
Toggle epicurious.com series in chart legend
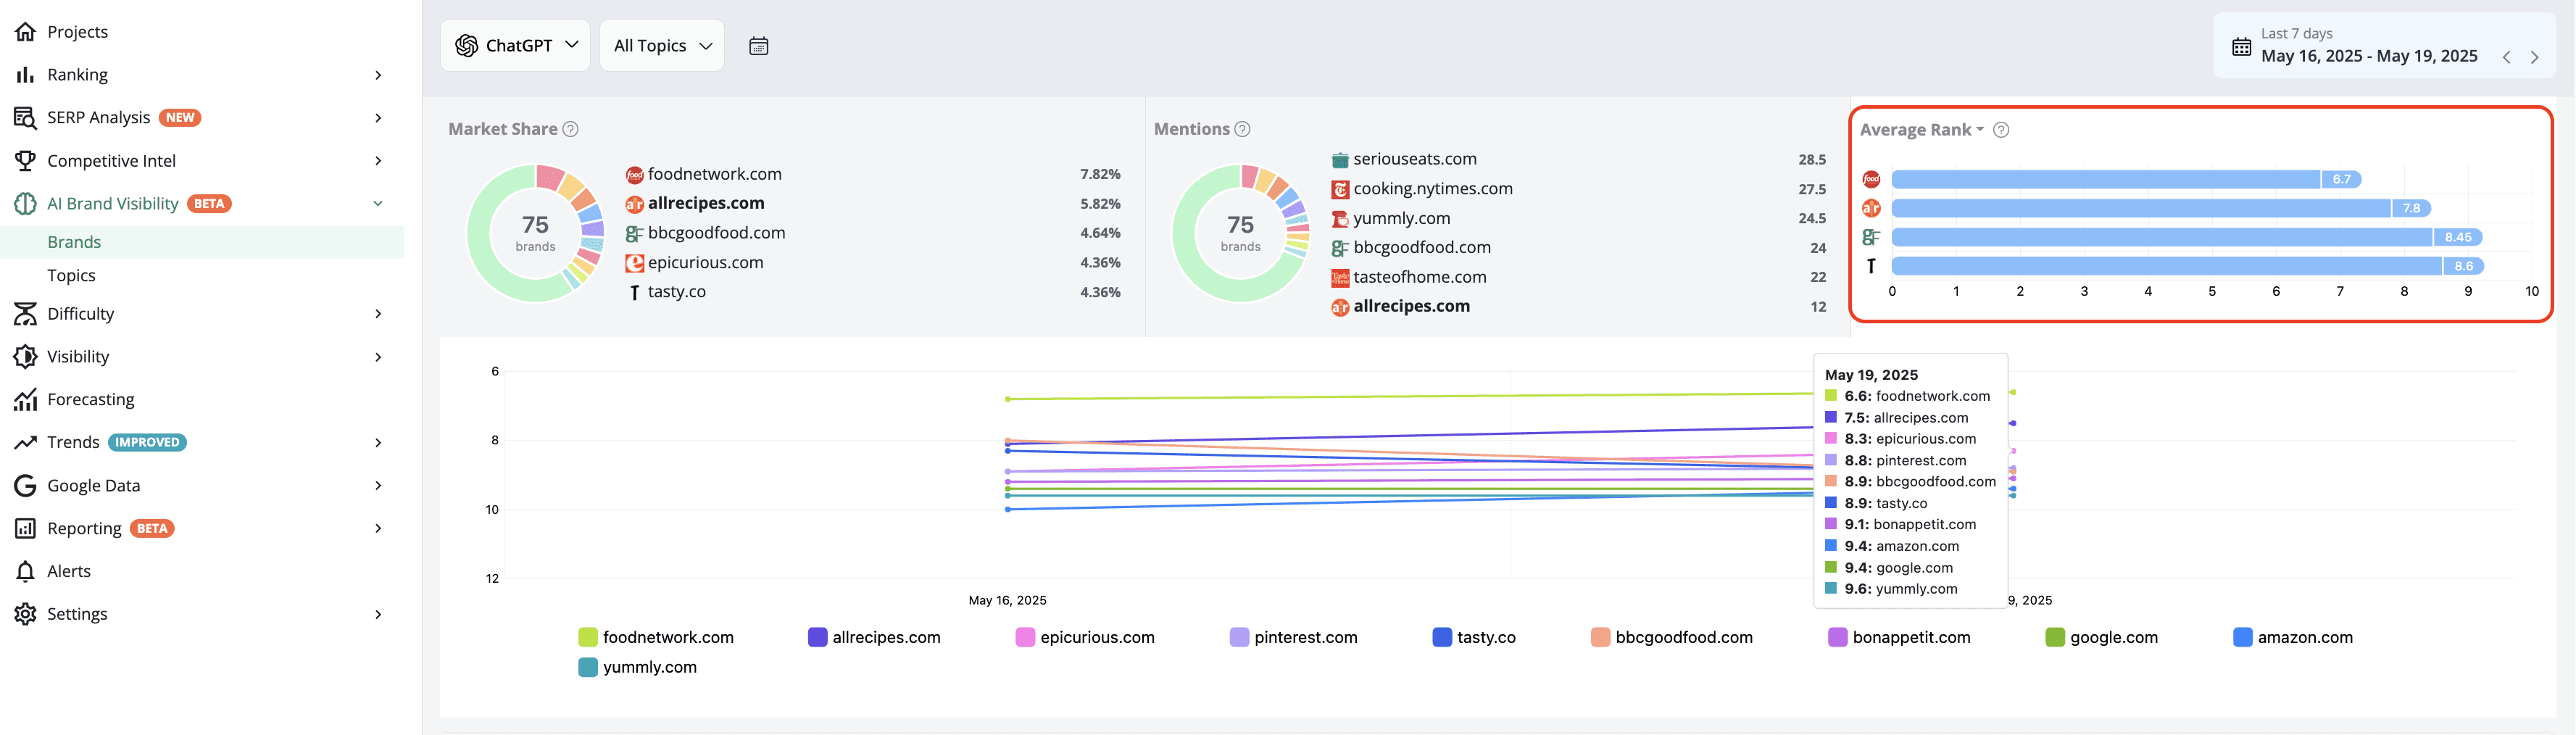pos(1085,638)
